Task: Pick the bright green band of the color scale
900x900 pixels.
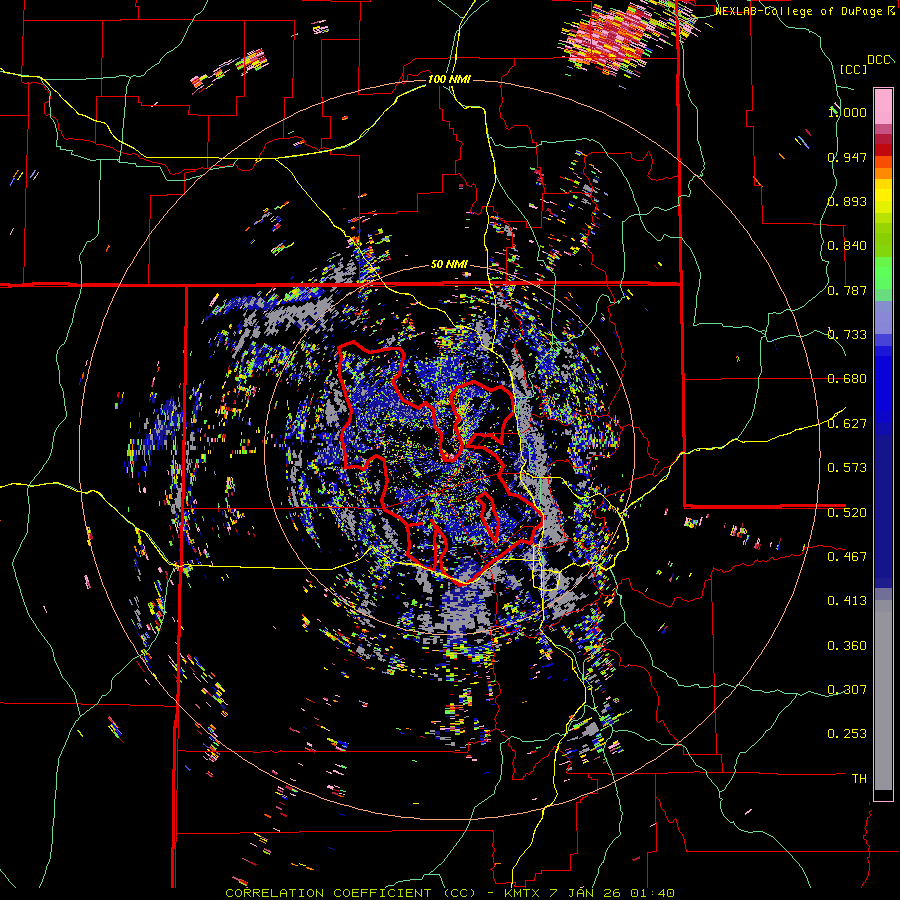Action: (883, 273)
